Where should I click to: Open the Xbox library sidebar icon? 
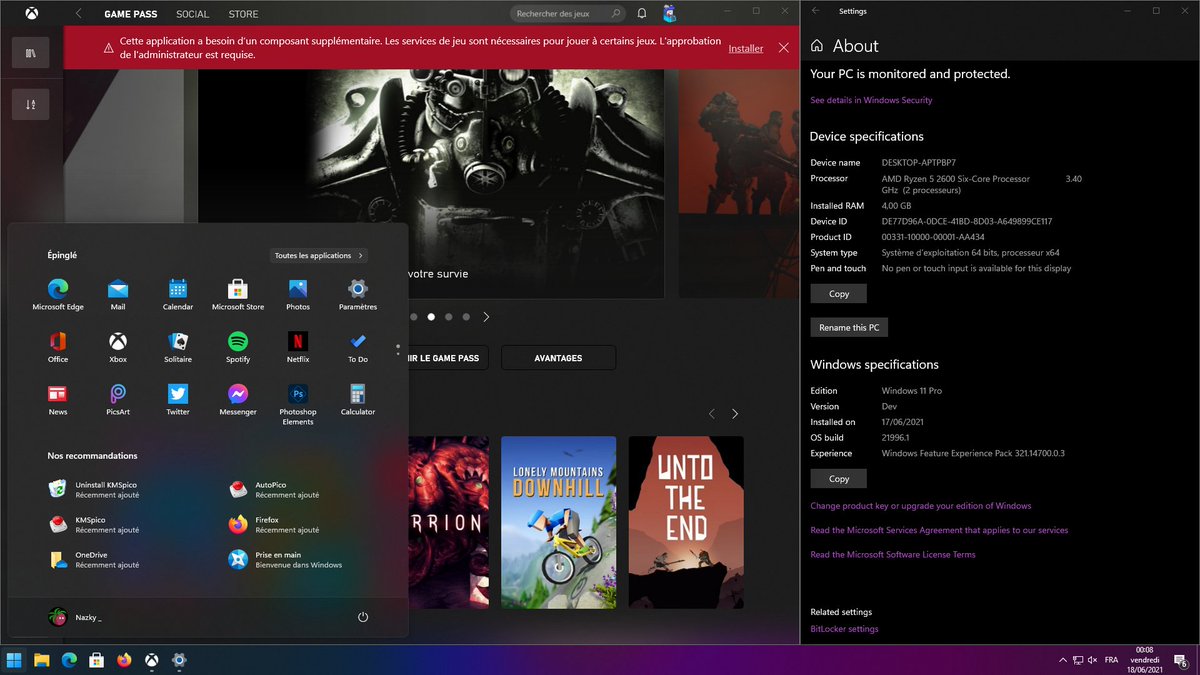pyautogui.click(x=30, y=53)
